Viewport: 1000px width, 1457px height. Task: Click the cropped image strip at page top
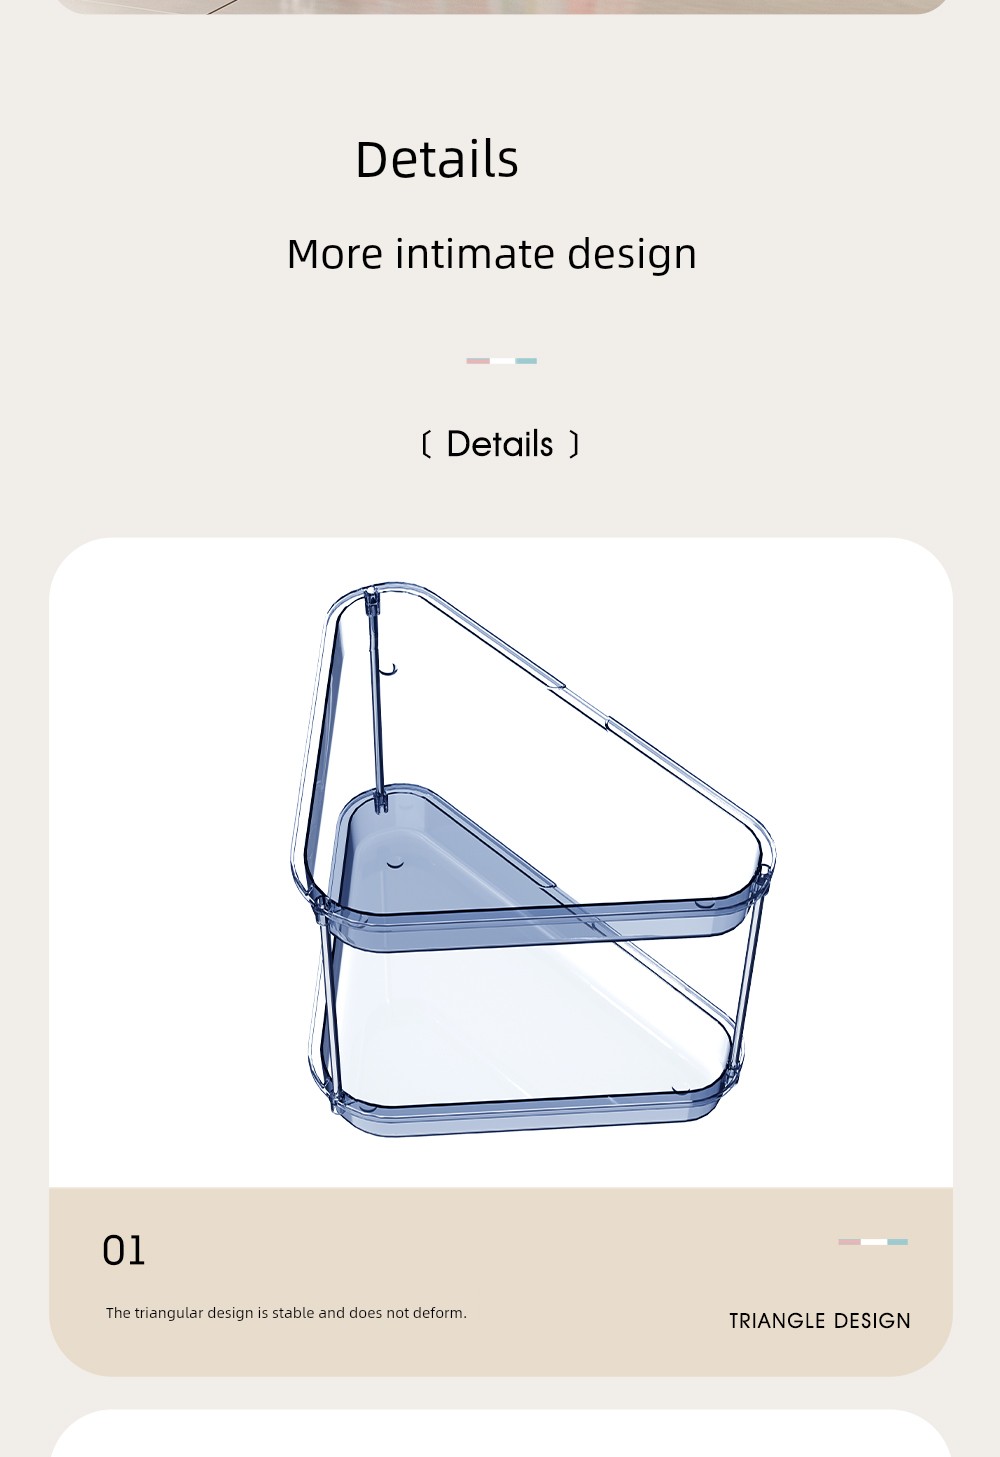(501, 6)
